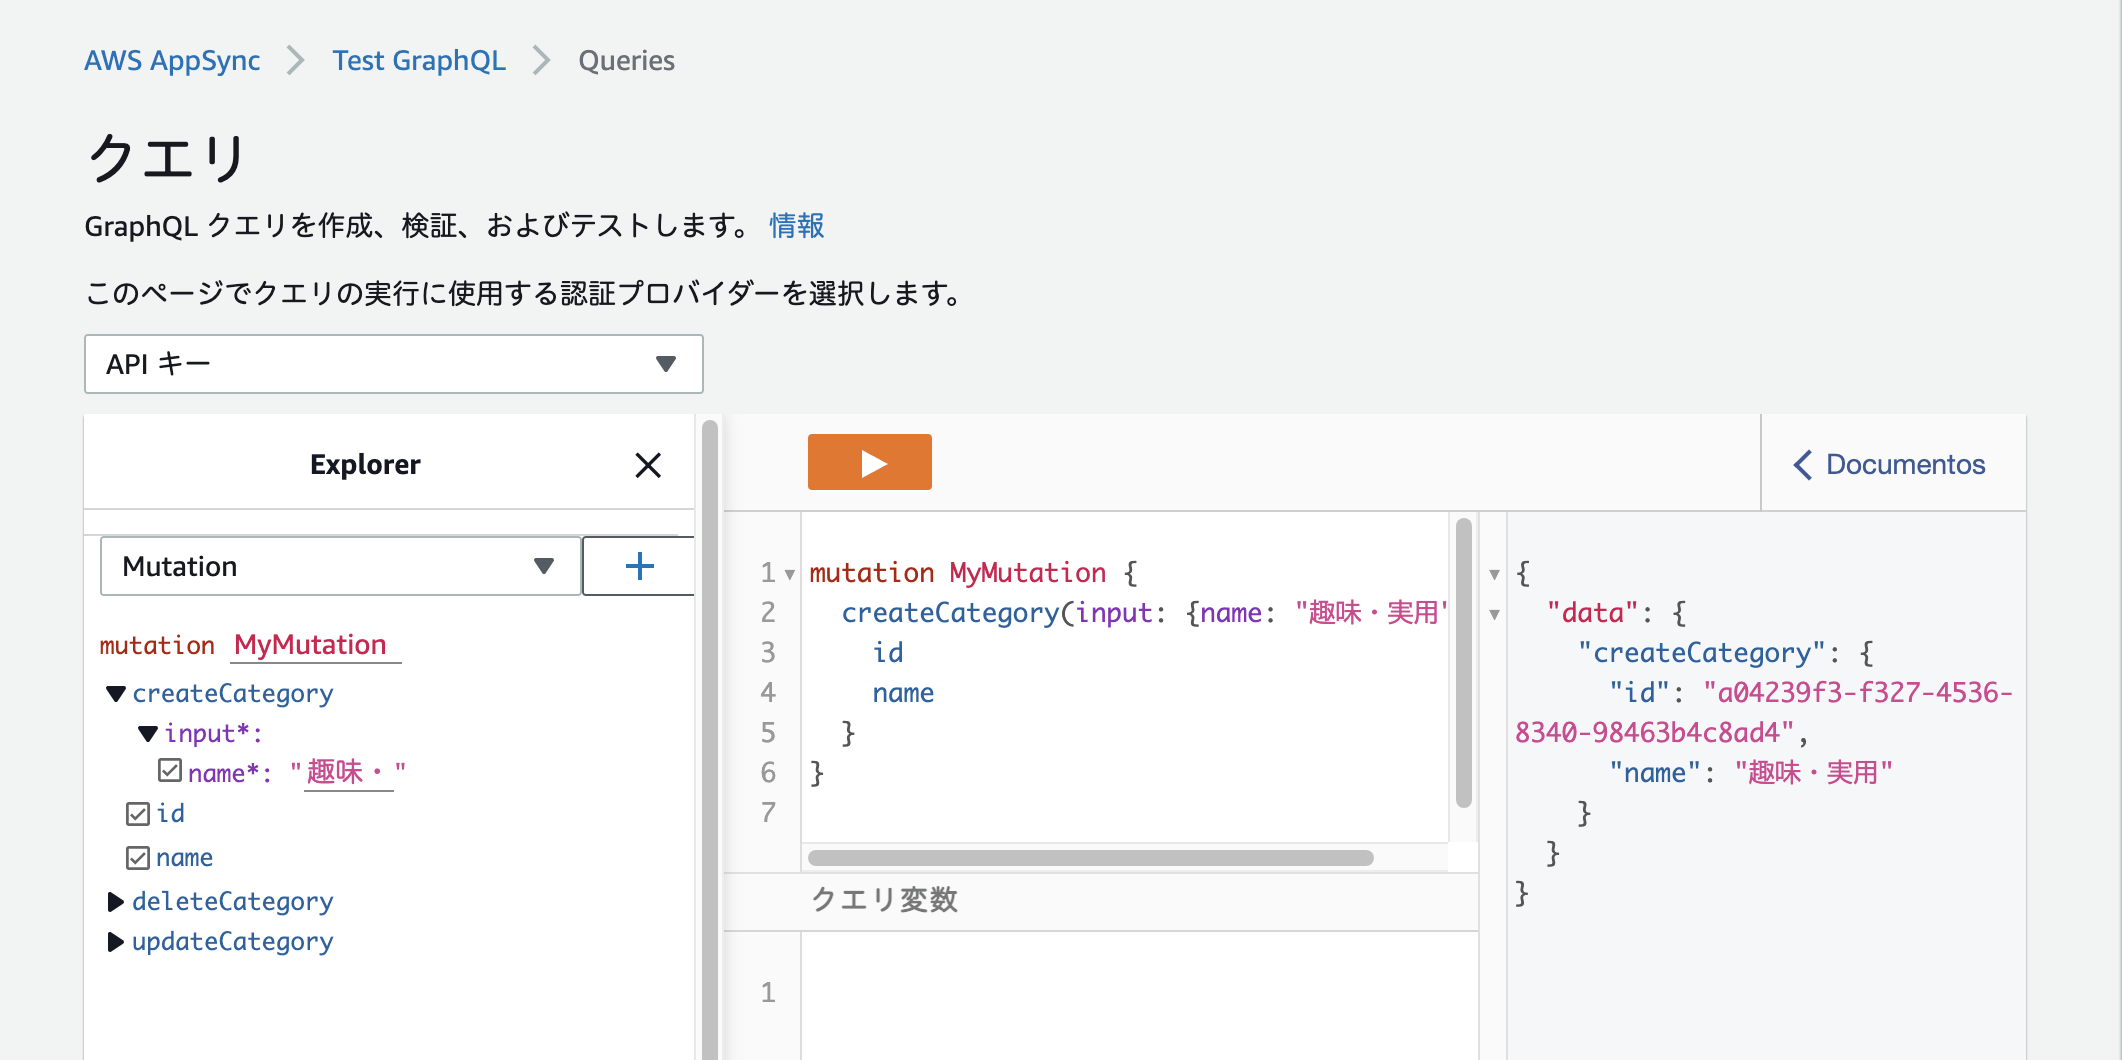
Task: Add a new mutation with the plus button
Action: click(639, 566)
